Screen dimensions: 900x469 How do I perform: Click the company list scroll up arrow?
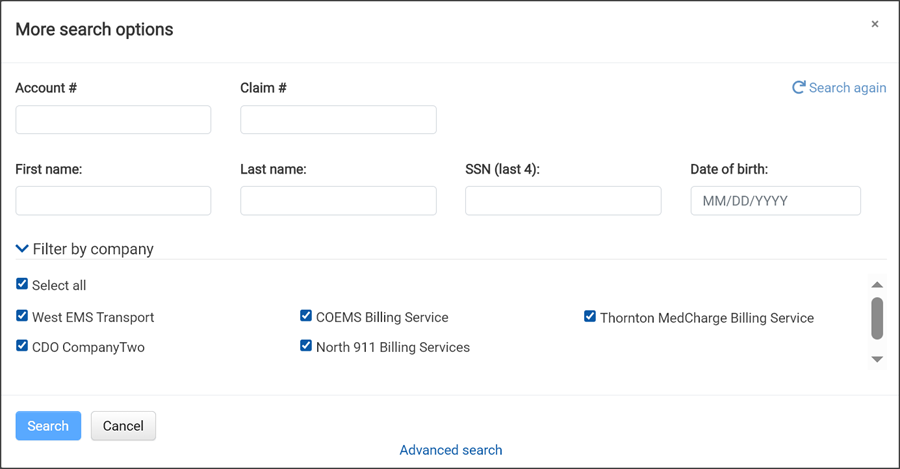877,285
